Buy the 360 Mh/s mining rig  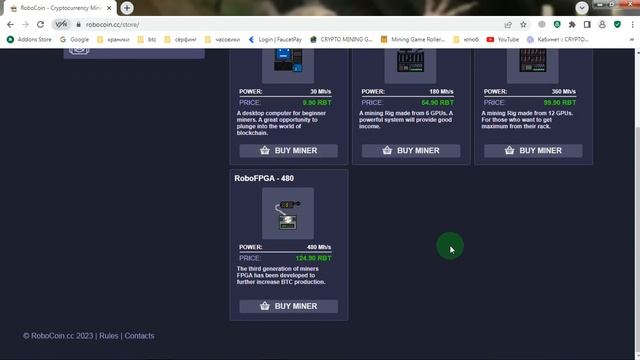tap(533, 151)
